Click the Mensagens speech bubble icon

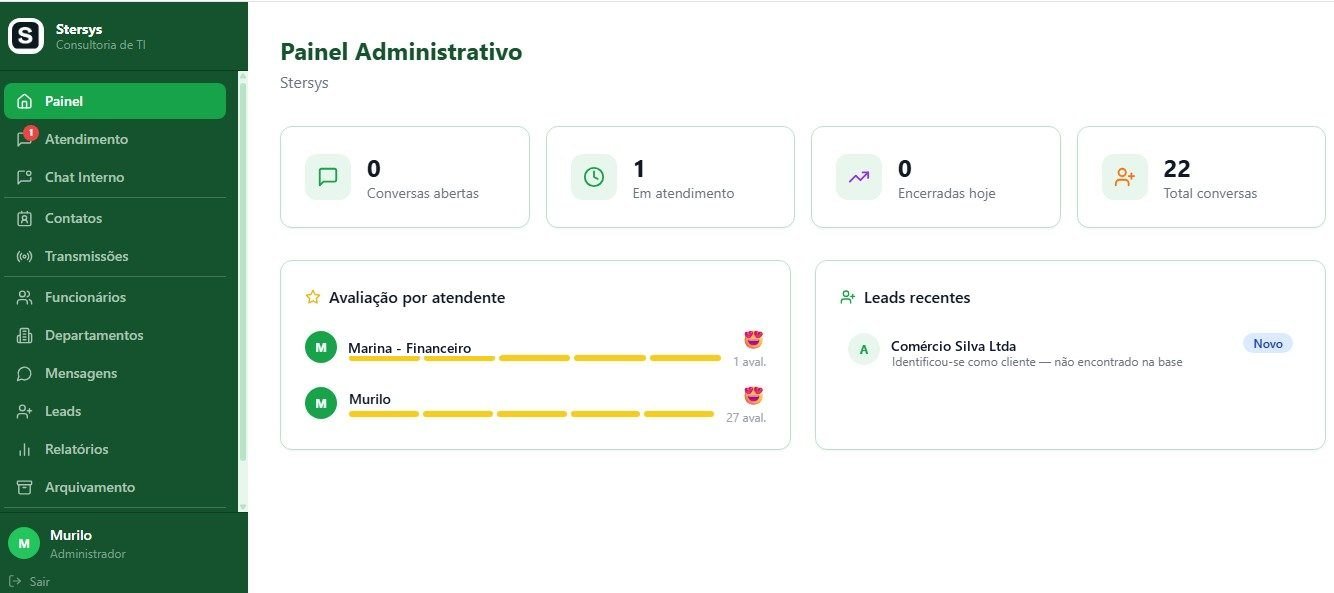tap(25, 374)
